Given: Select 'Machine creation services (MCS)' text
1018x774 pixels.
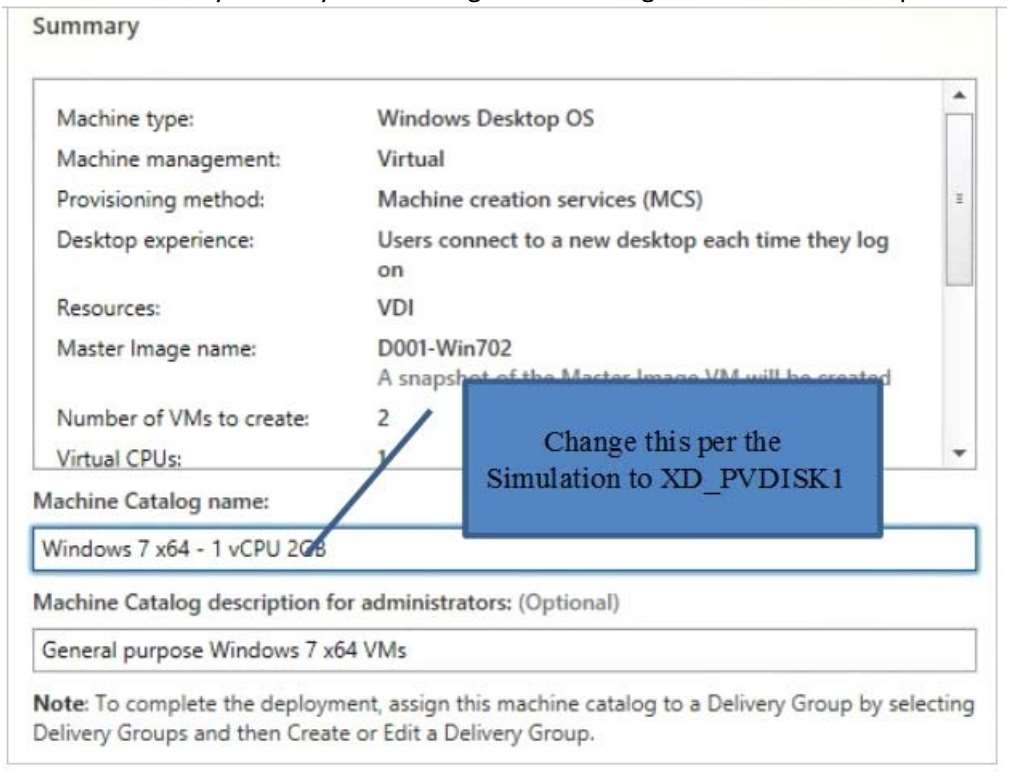Looking at the screenshot, I should [540, 199].
